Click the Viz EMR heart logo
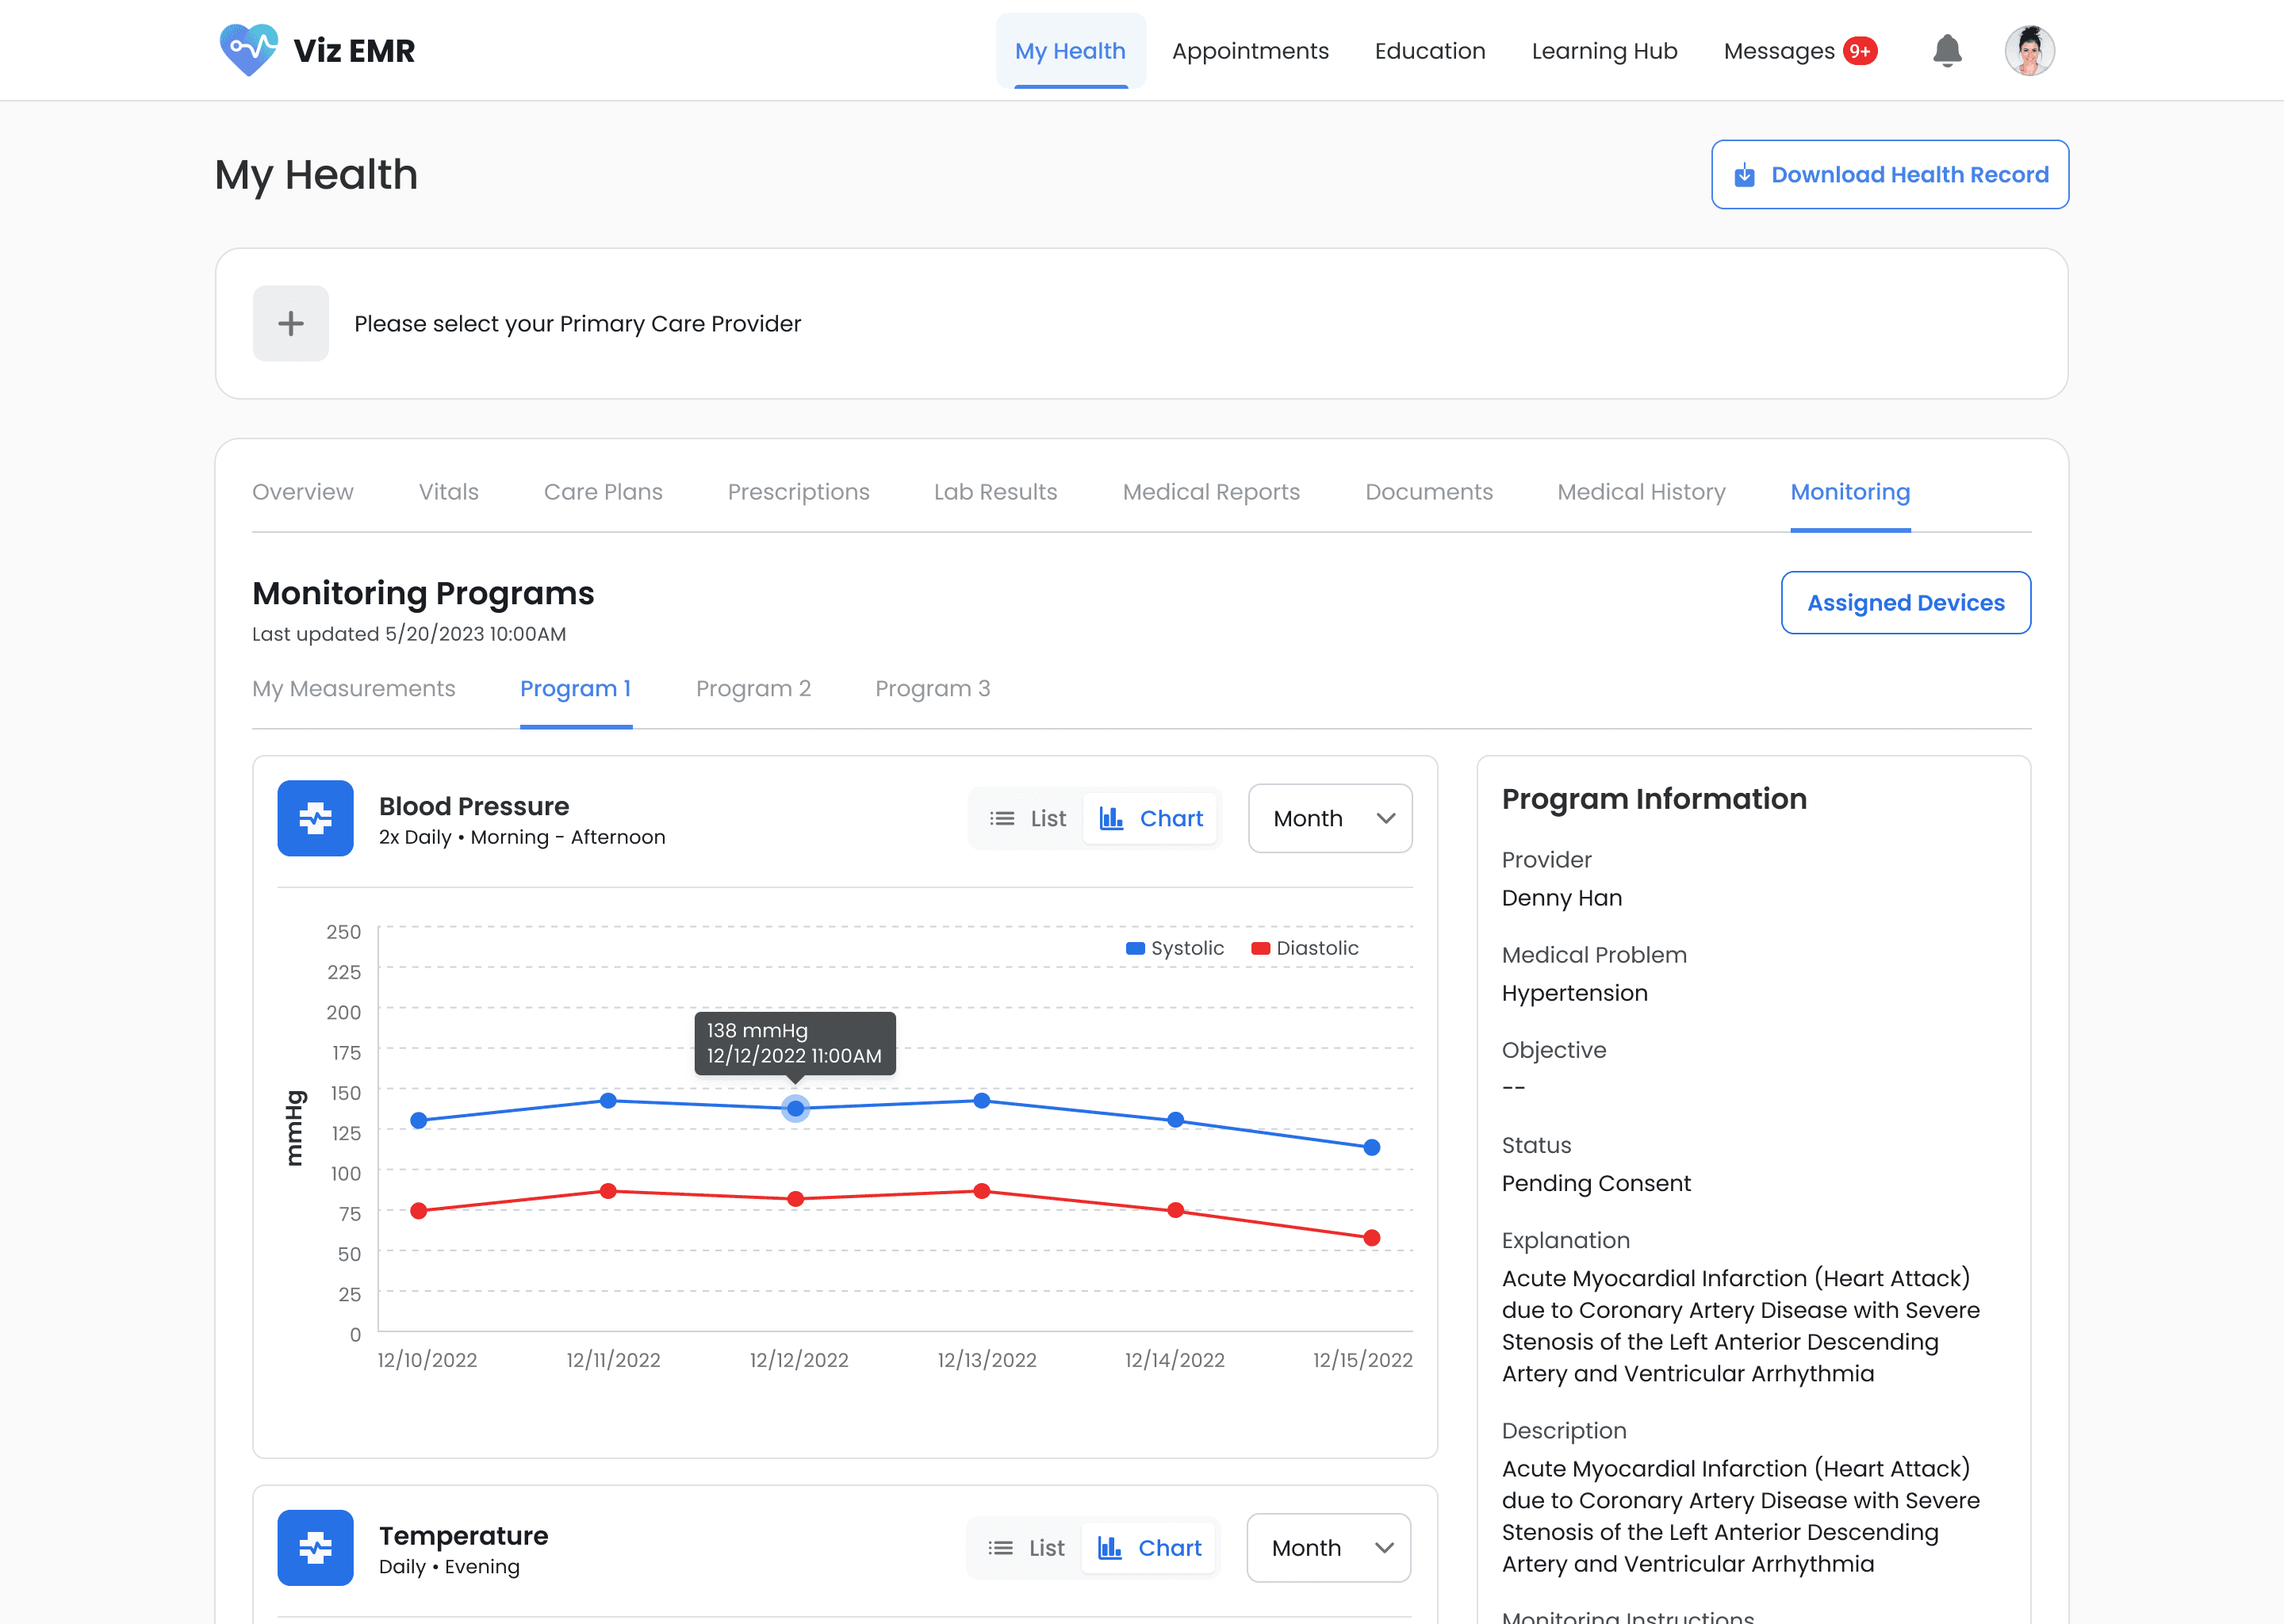The image size is (2284, 1624). (x=248, y=50)
